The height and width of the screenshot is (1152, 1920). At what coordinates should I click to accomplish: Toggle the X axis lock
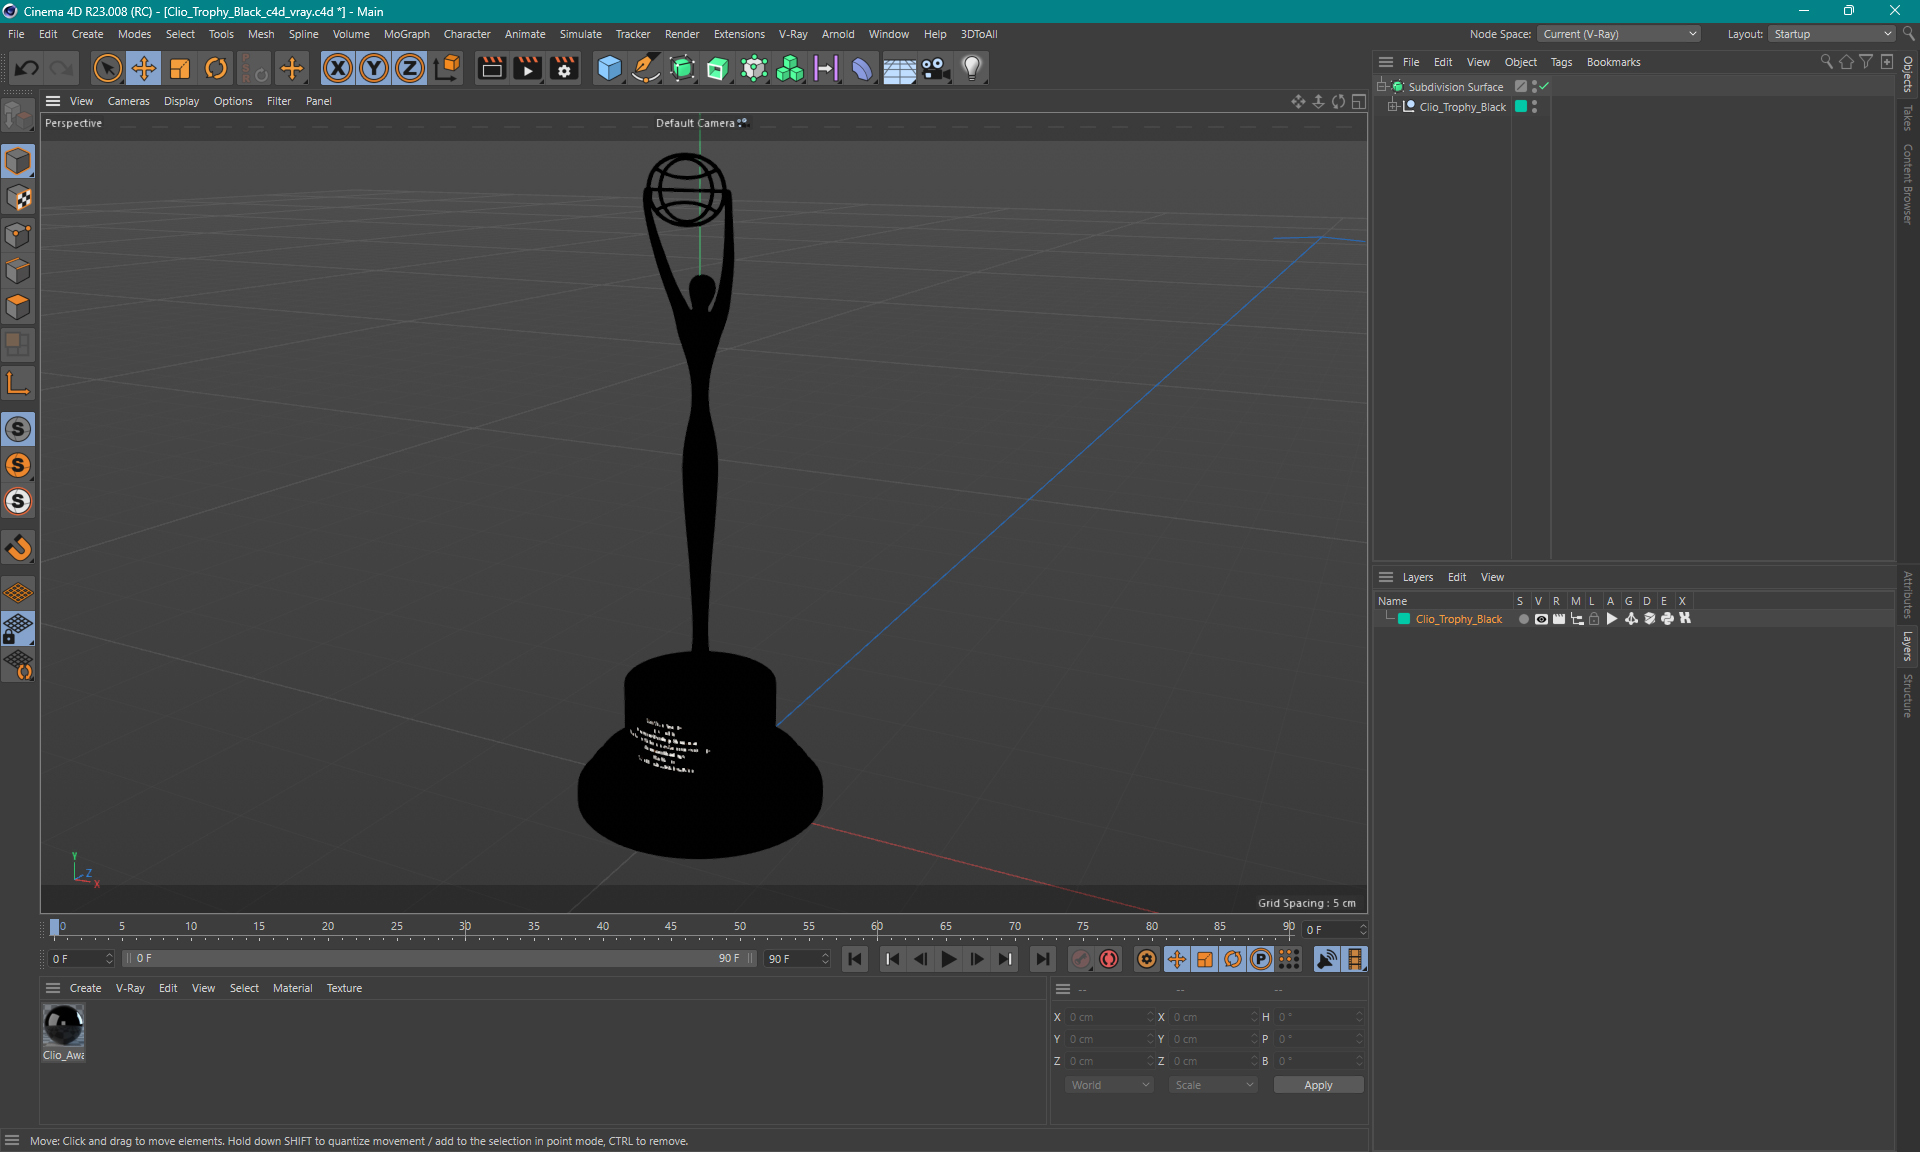[338, 68]
